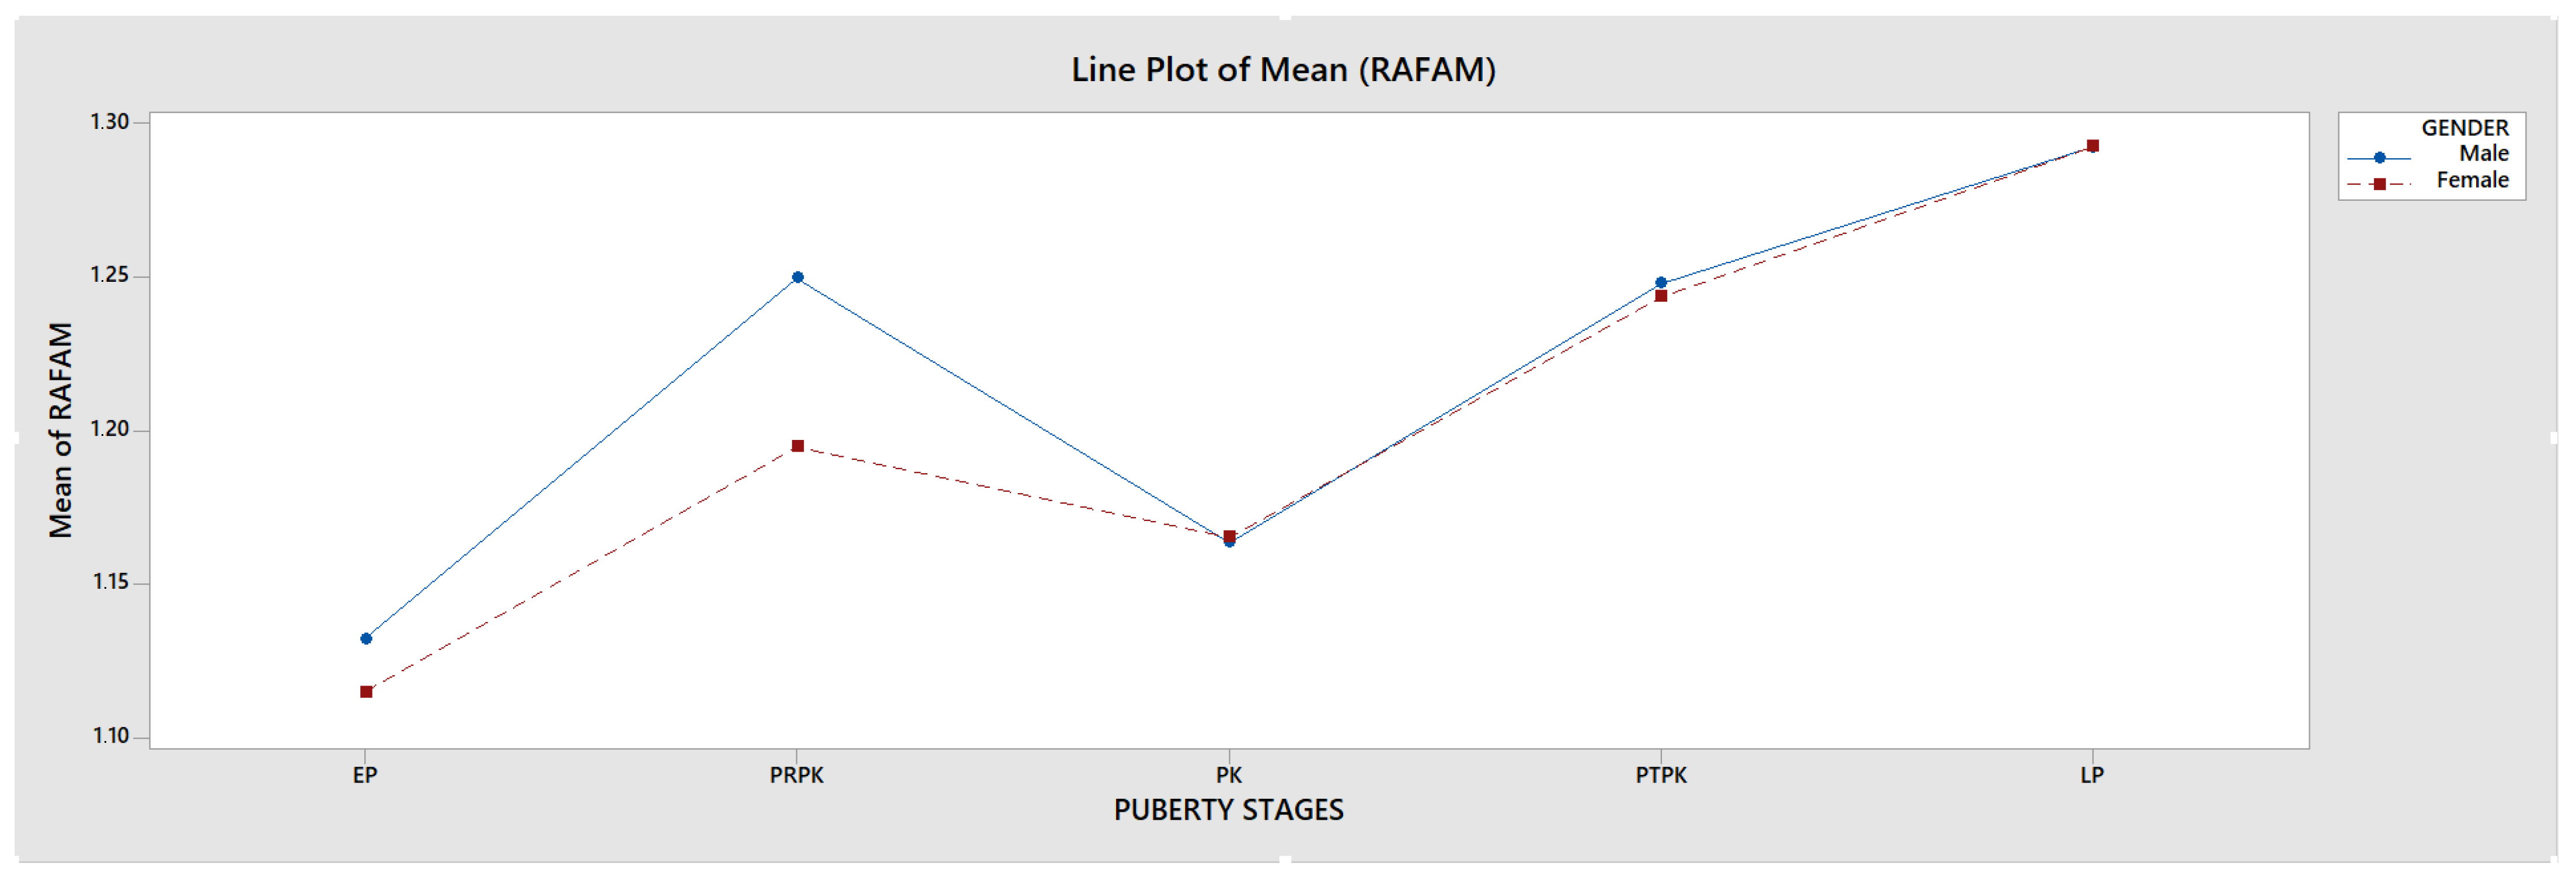Click the Female red square legend marker
This screenshot has width=2576, height=877.
click(x=2379, y=184)
